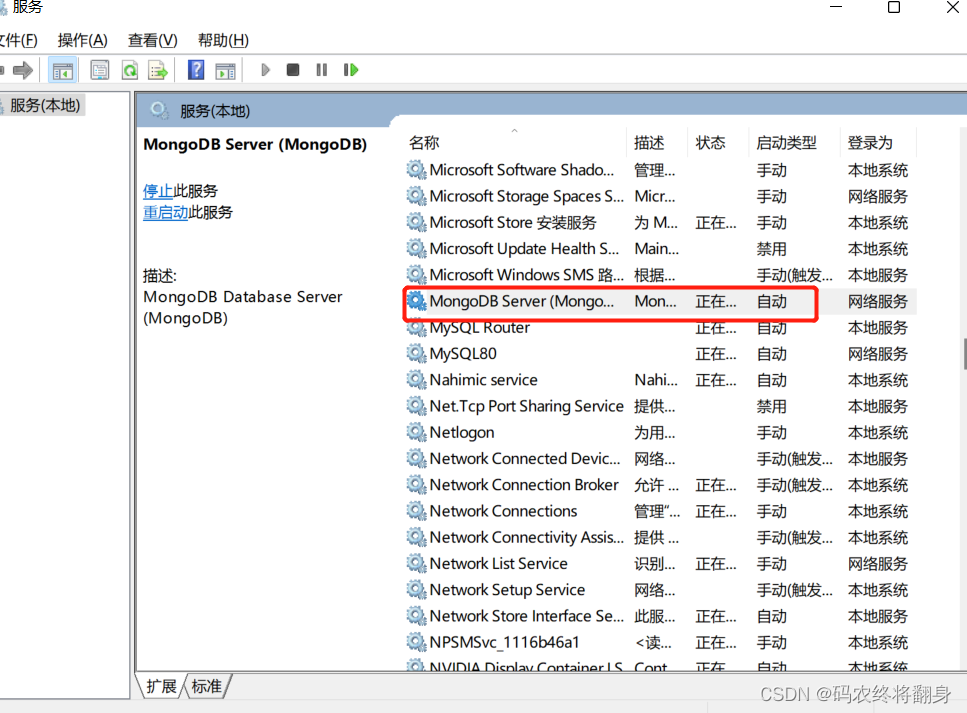Click the gear icon beside Network List Service
Image resolution: width=967 pixels, height=713 pixels.
point(416,564)
